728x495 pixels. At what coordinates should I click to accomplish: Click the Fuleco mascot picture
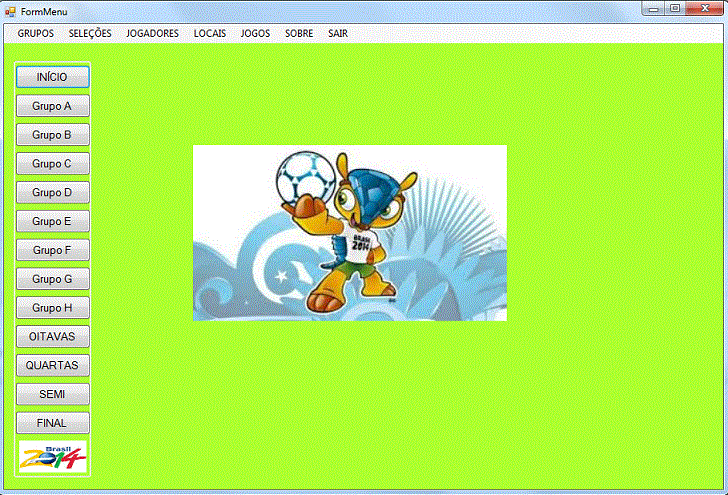[350, 233]
